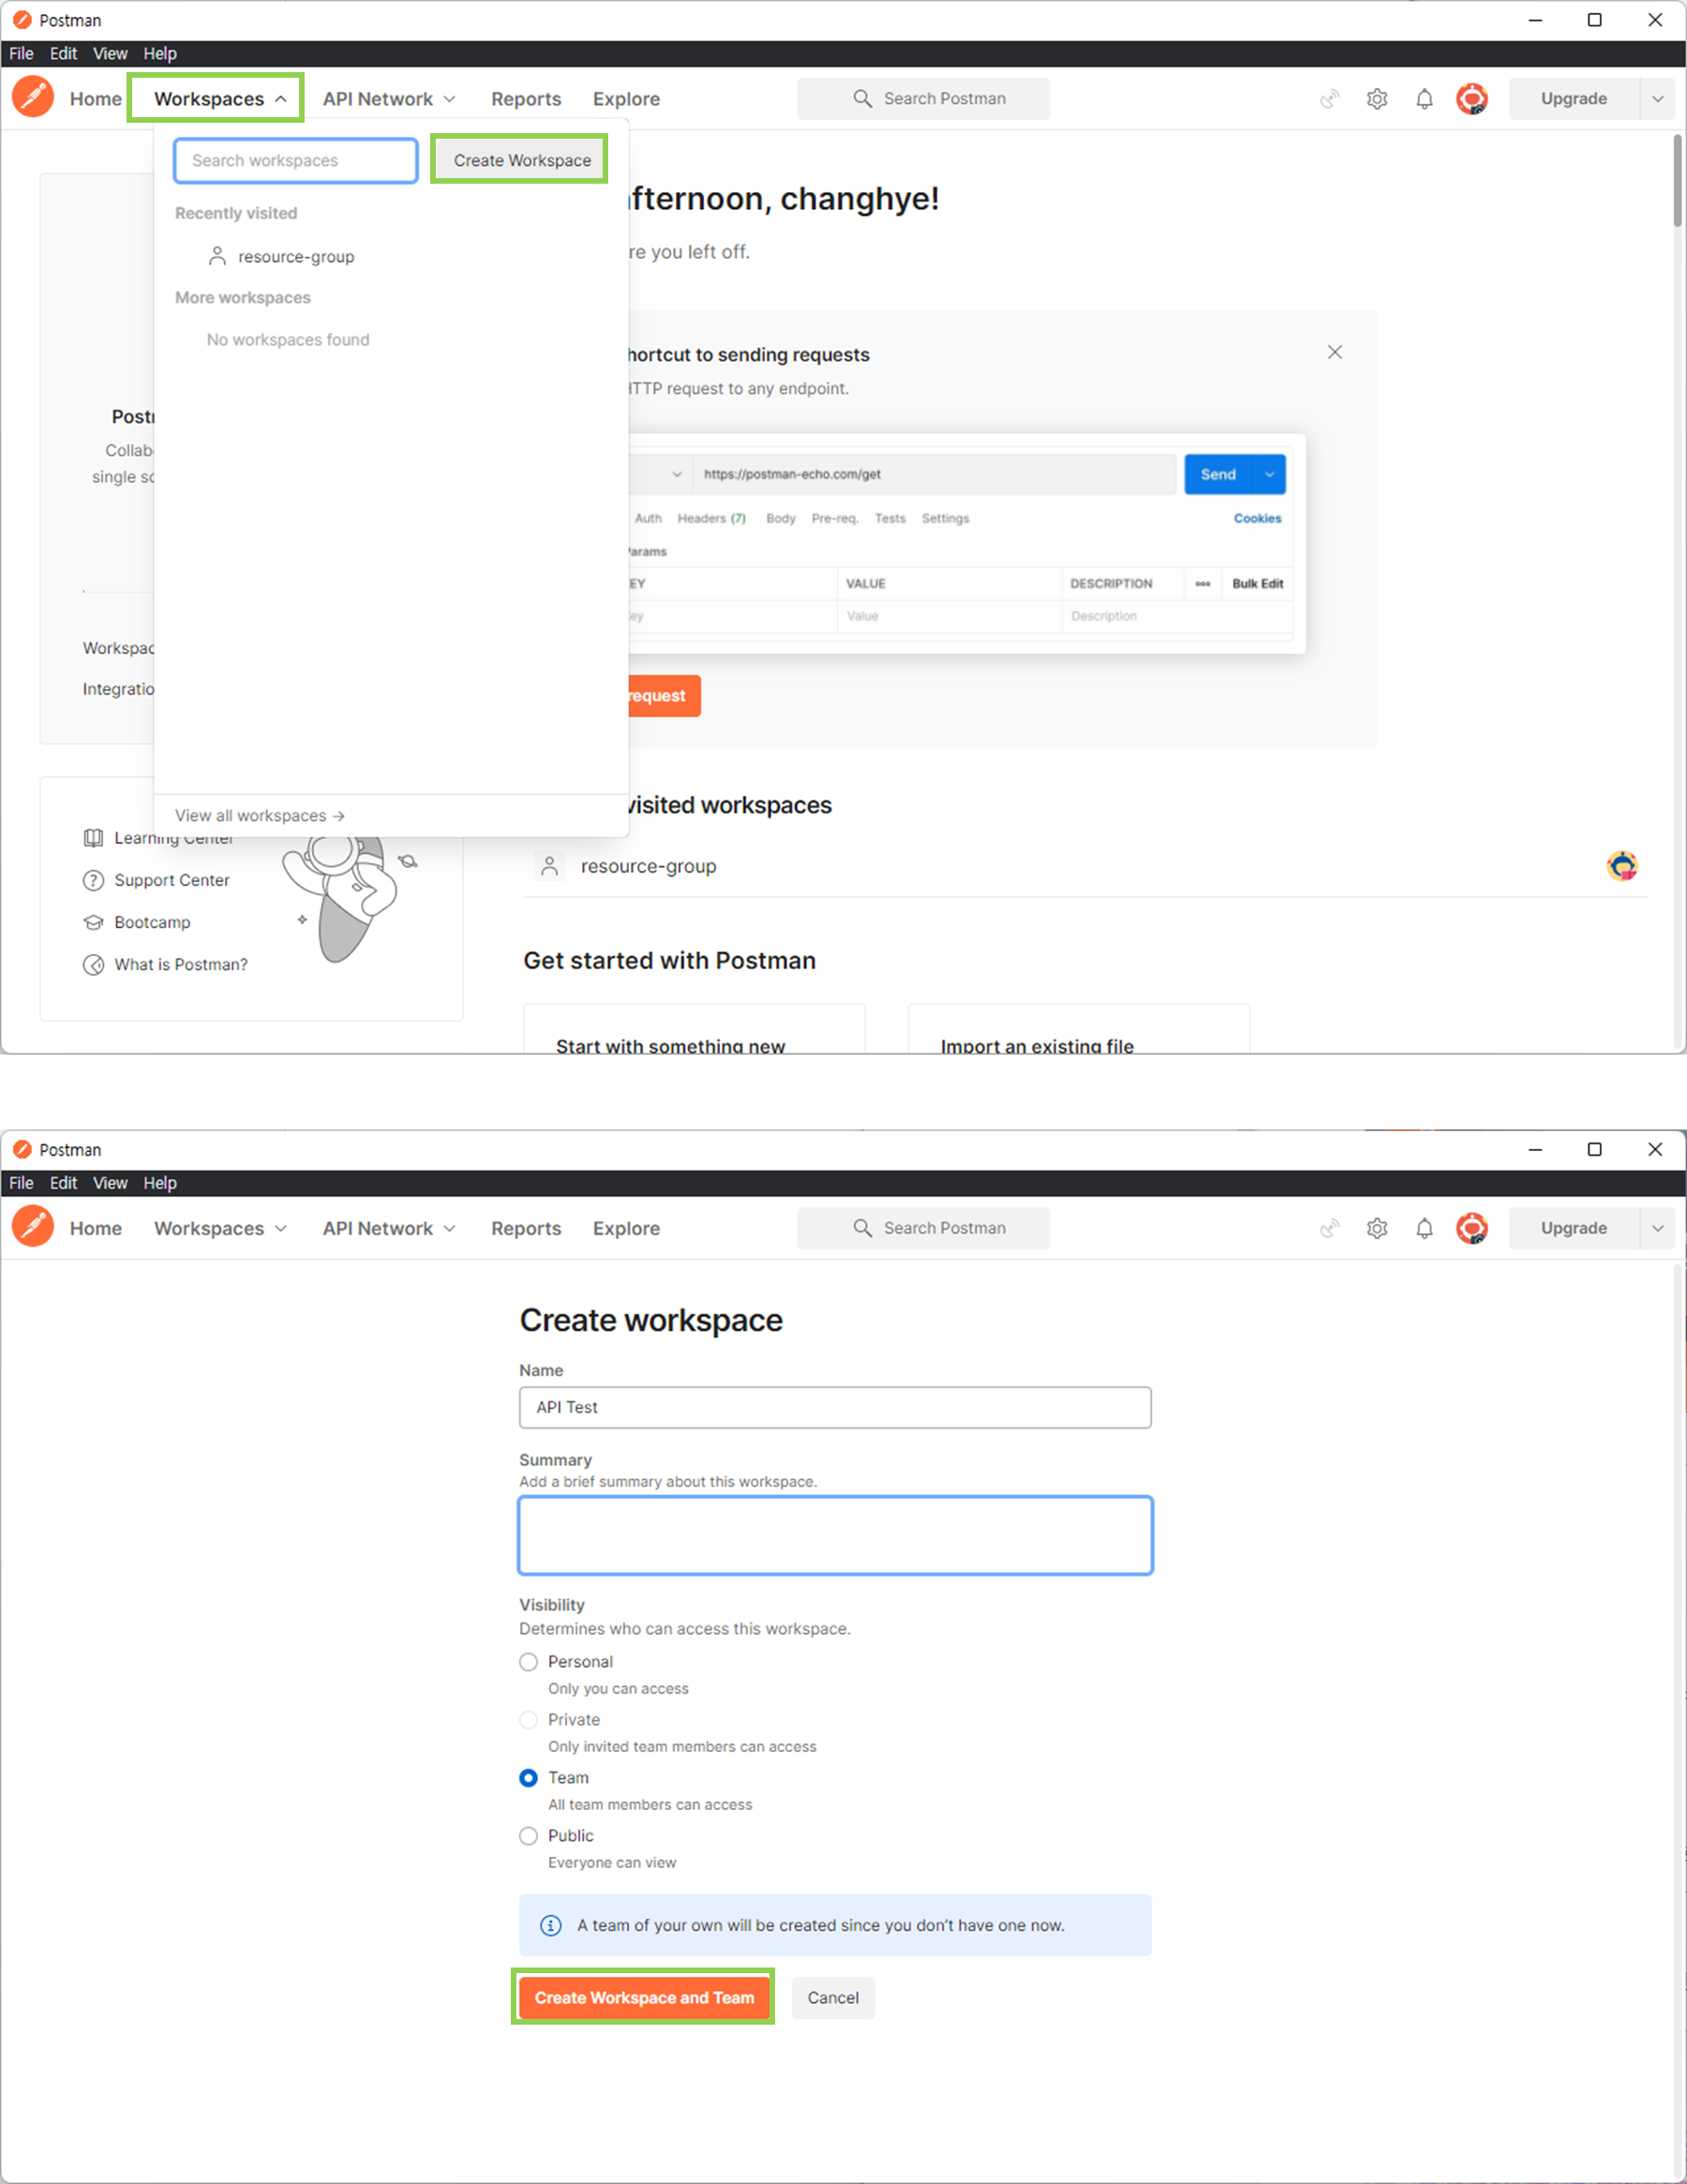Click the search magnifier icon in top window
The width and height of the screenshot is (1687, 2184).
(862, 98)
